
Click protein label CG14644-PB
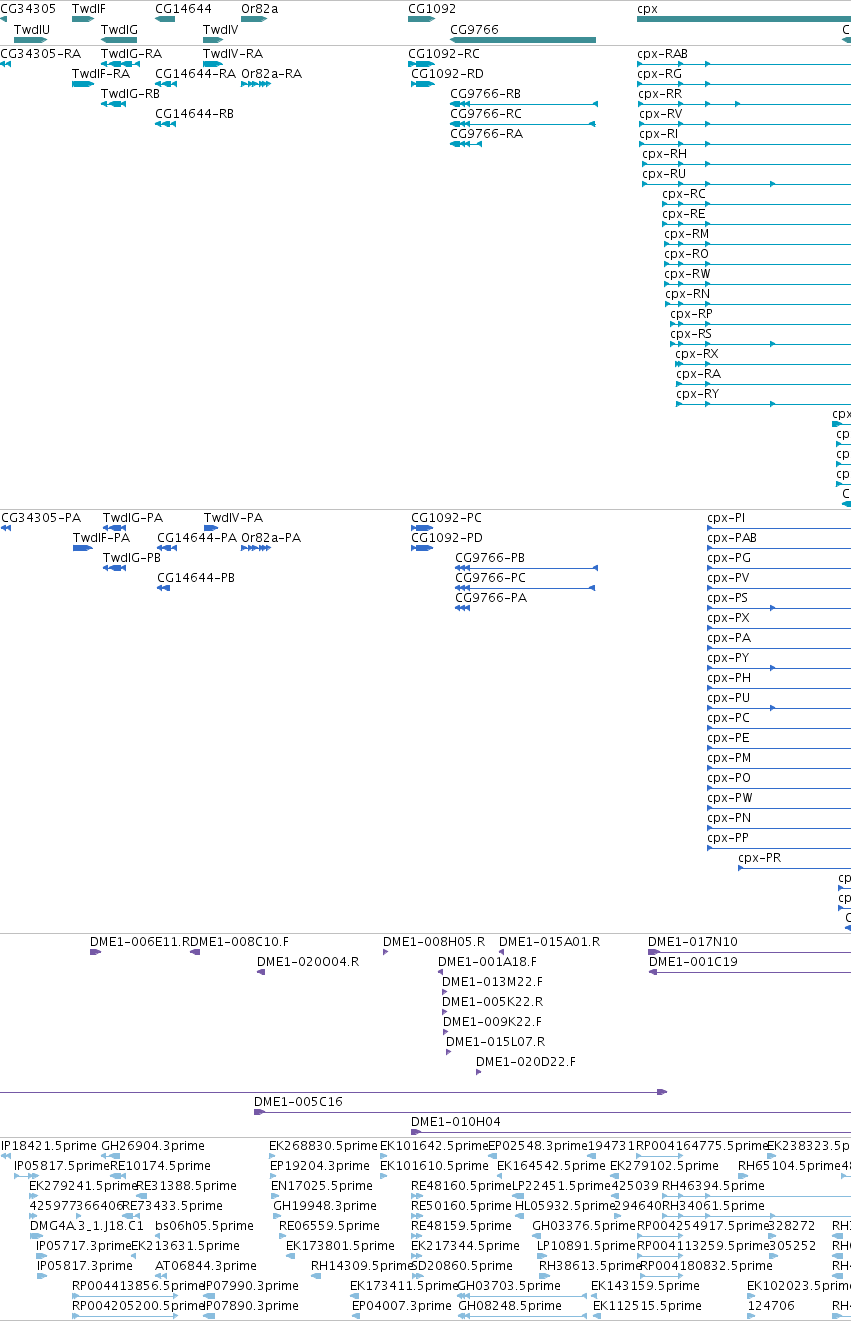pyautogui.click(x=196, y=578)
